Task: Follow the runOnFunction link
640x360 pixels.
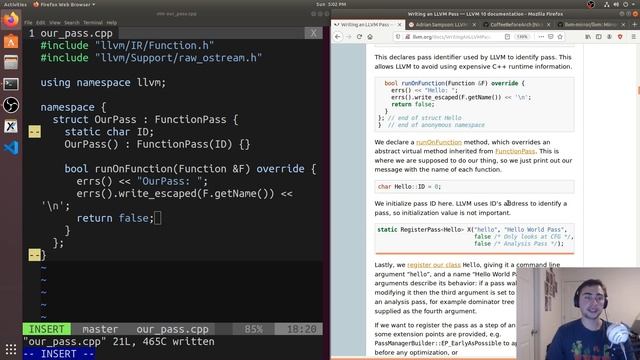Action: pos(439,142)
